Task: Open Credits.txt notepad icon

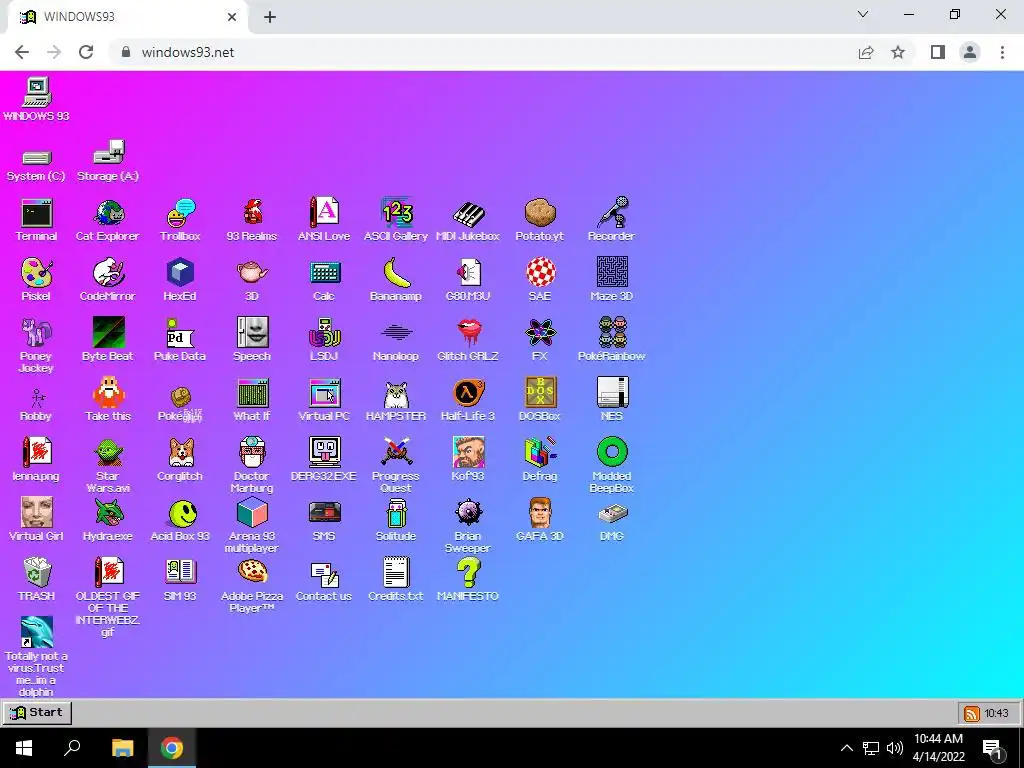Action: pyautogui.click(x=396, y=573)
